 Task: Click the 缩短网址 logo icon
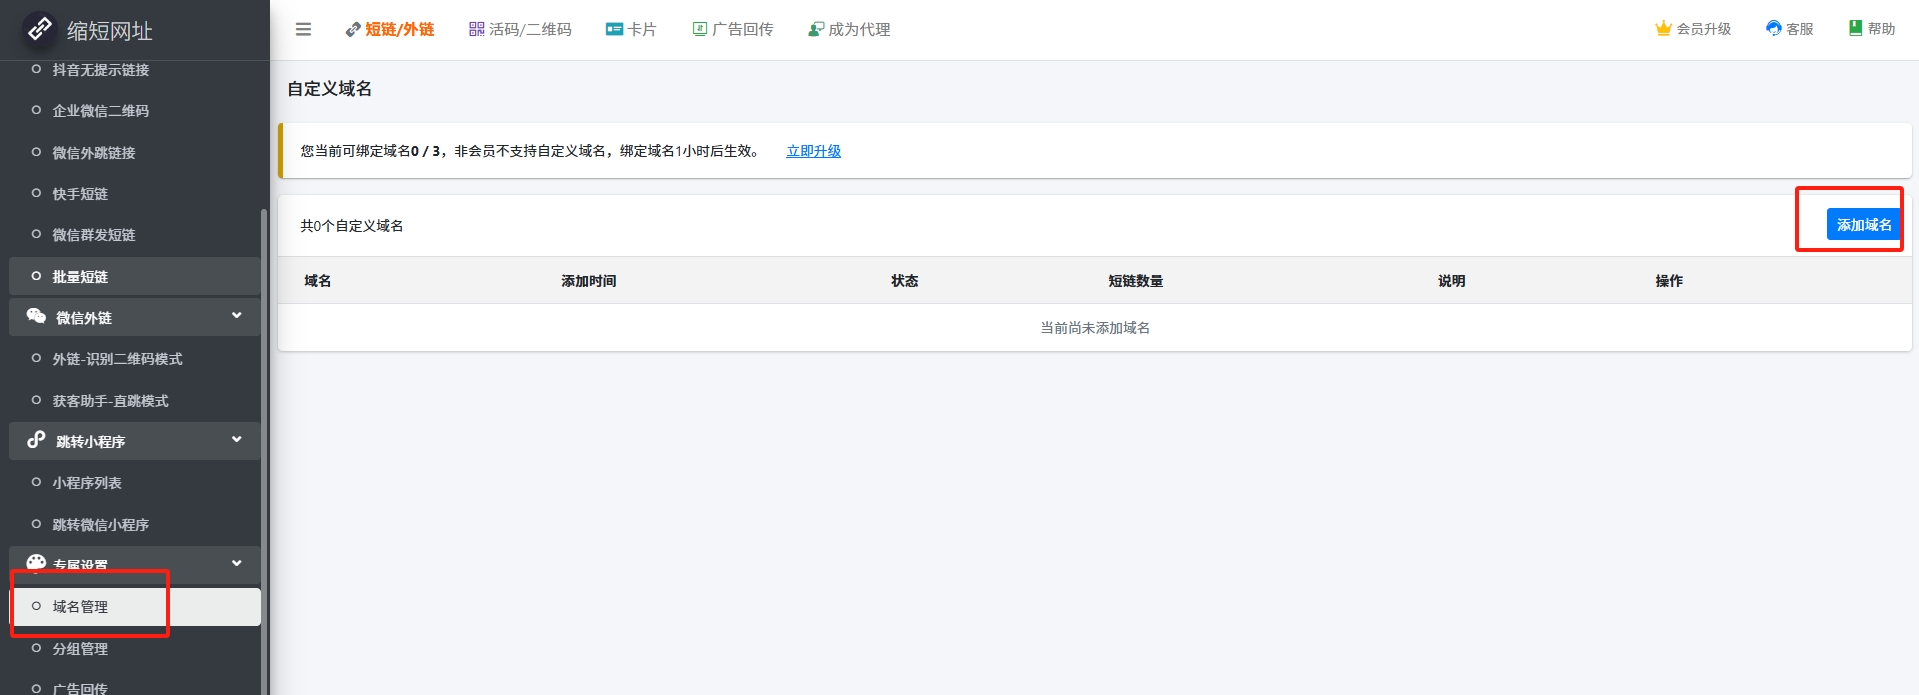40,29
